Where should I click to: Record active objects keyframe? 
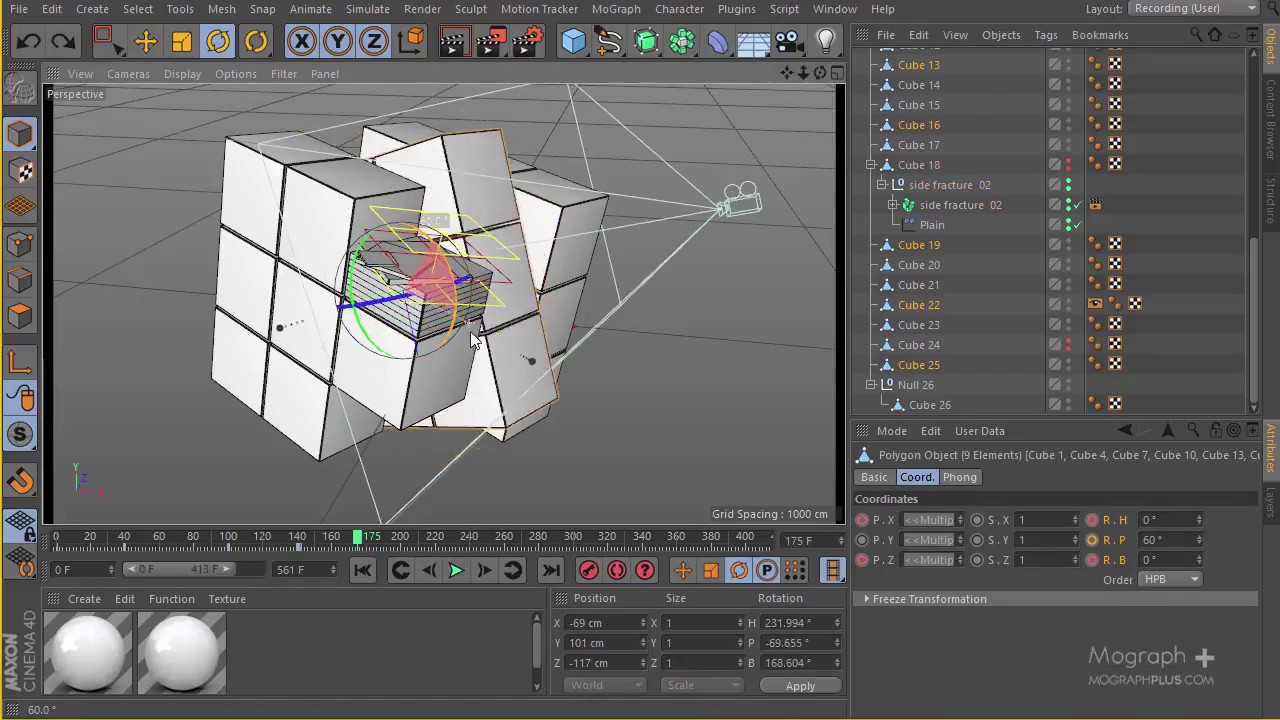point(588,570)
